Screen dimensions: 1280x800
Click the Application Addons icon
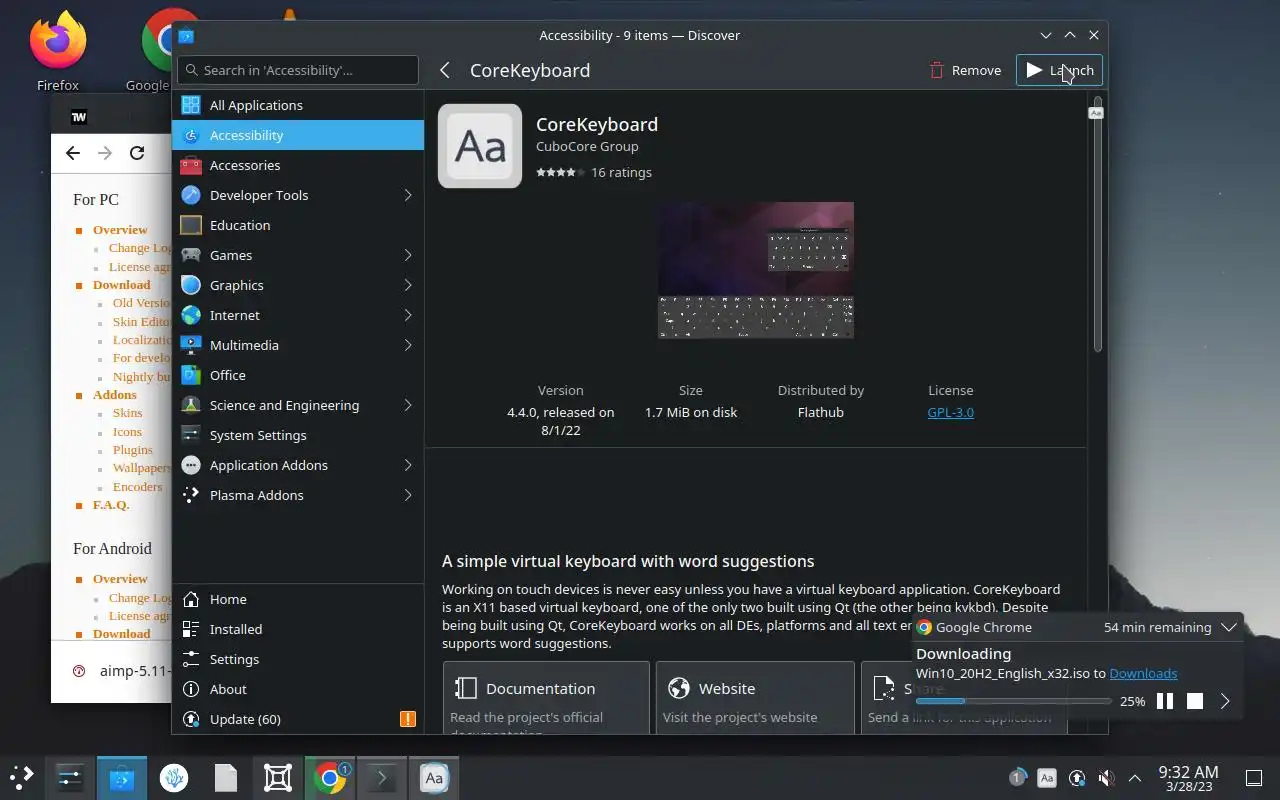[x=191, y=465]
